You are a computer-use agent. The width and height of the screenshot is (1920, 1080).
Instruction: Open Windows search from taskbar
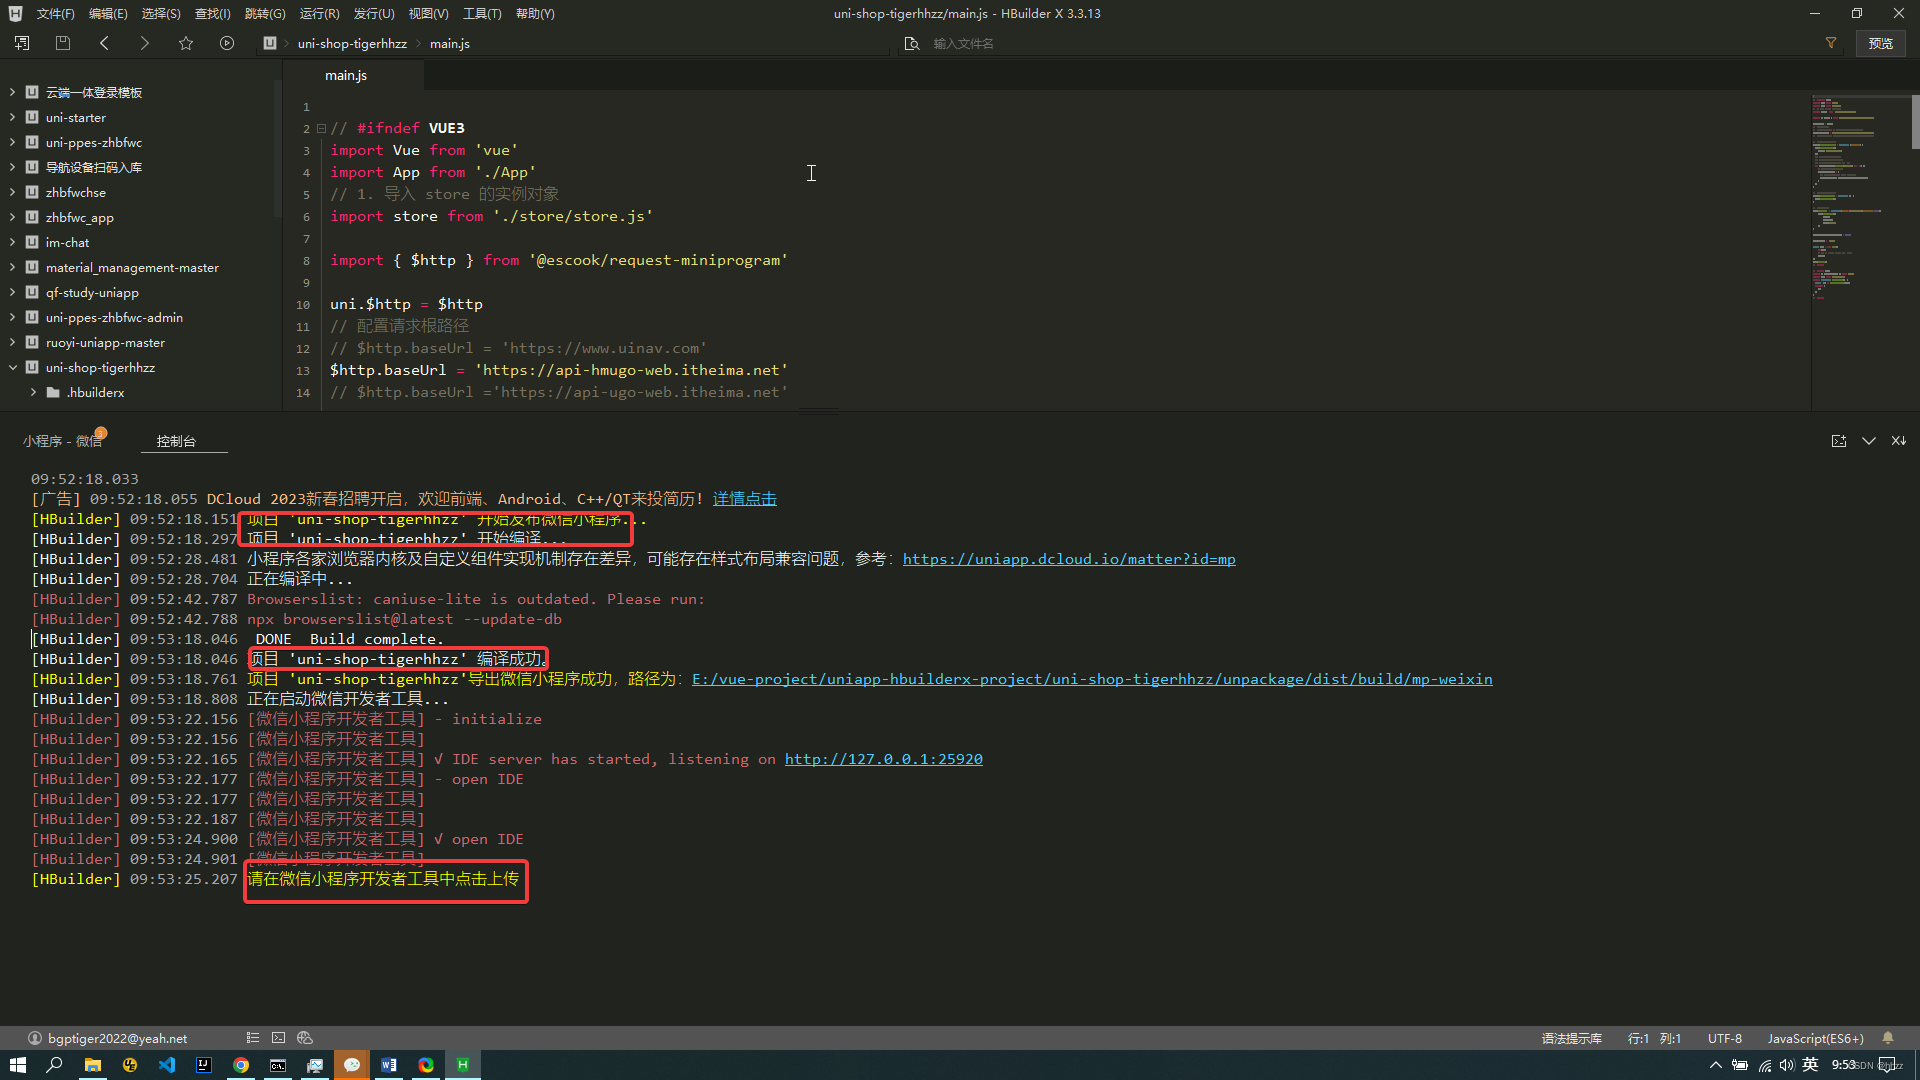[55, 1065]
